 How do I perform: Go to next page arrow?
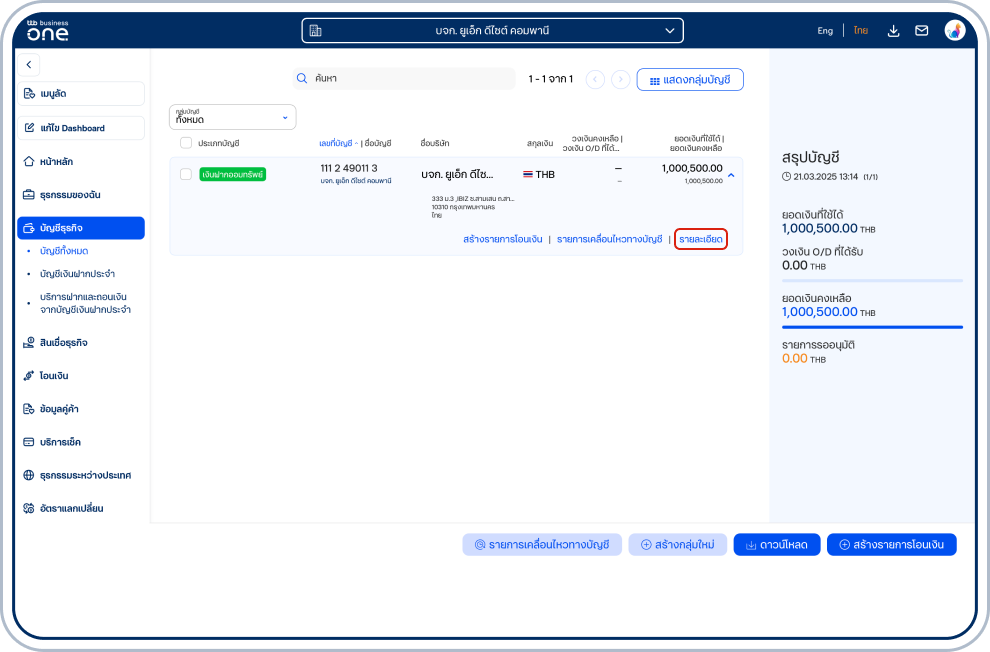pos(621,79)
